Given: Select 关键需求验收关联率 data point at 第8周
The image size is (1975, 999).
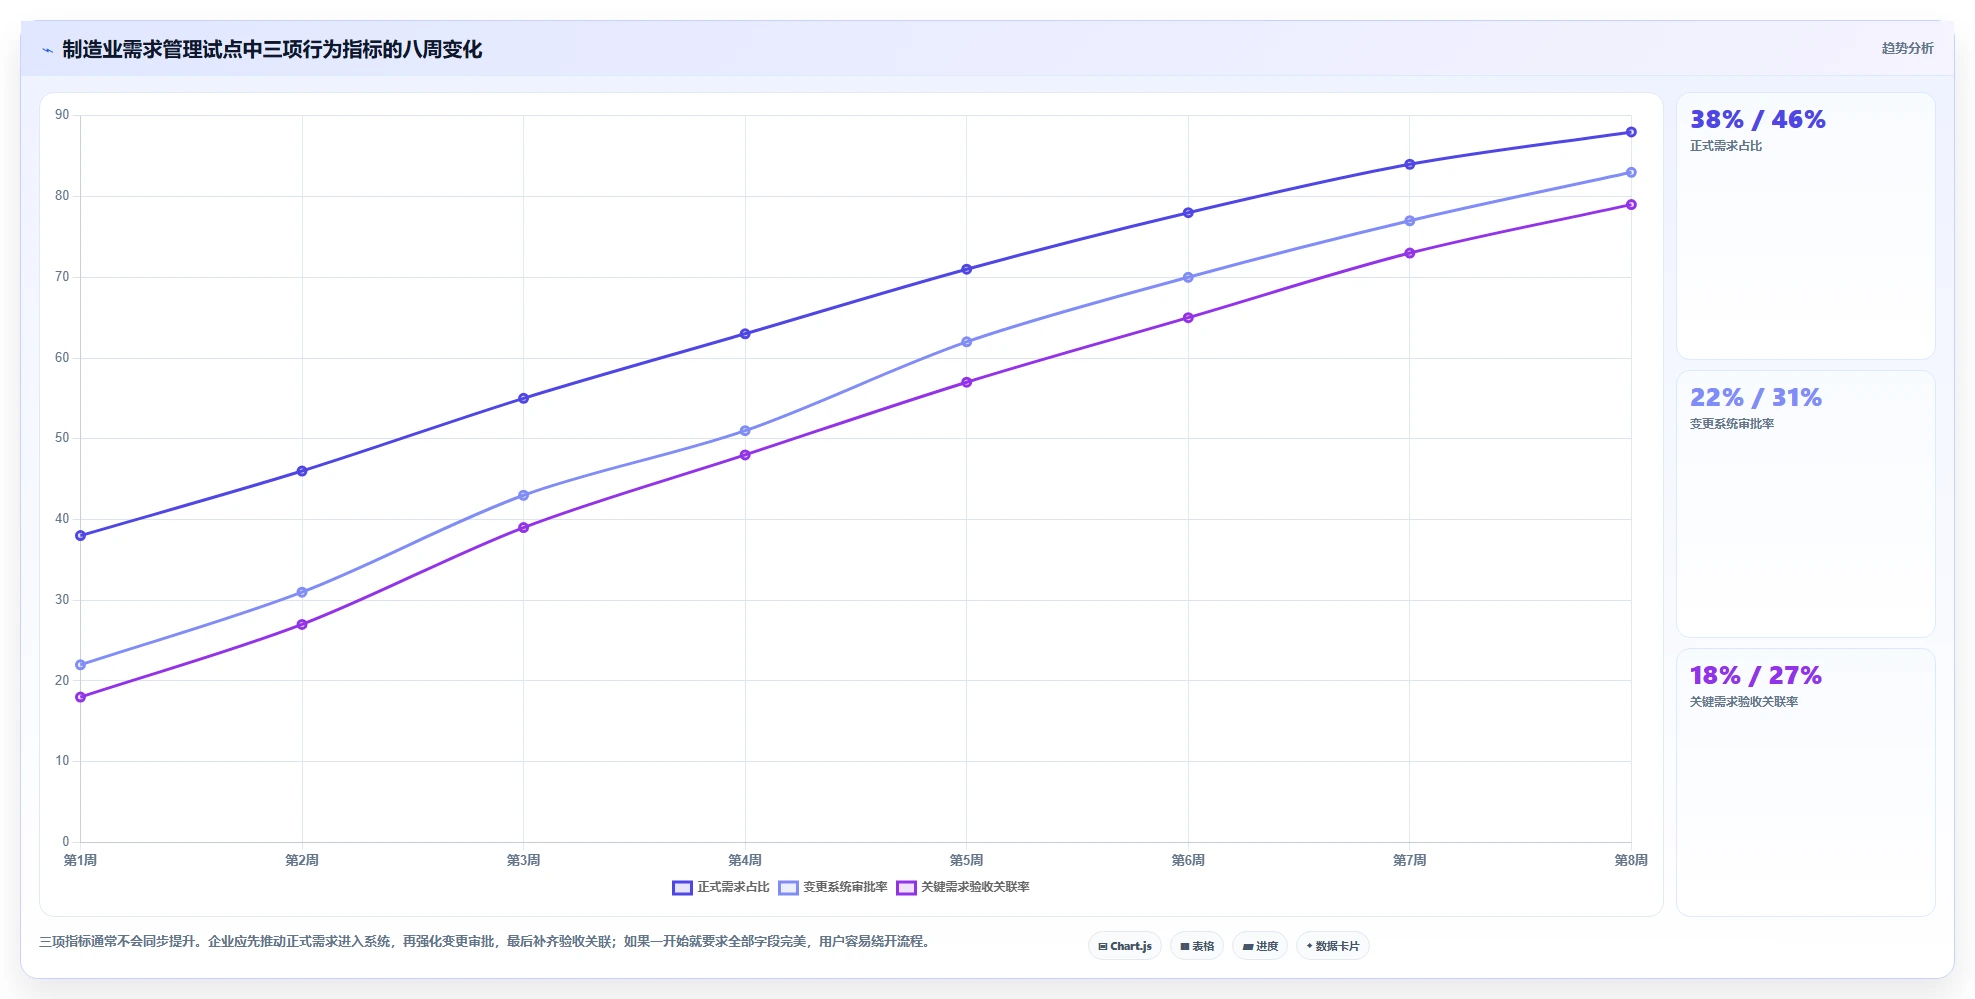Looking at the screenshot, I should click(1631, 205).
